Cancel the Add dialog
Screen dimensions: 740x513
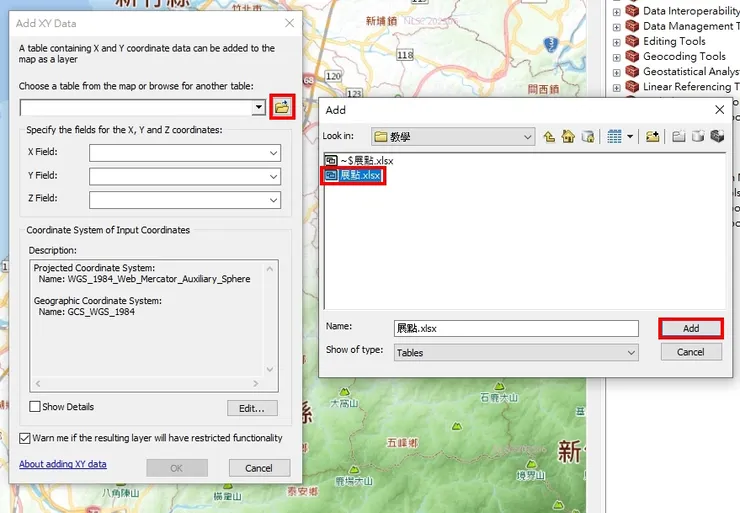(x=691, y=352)
